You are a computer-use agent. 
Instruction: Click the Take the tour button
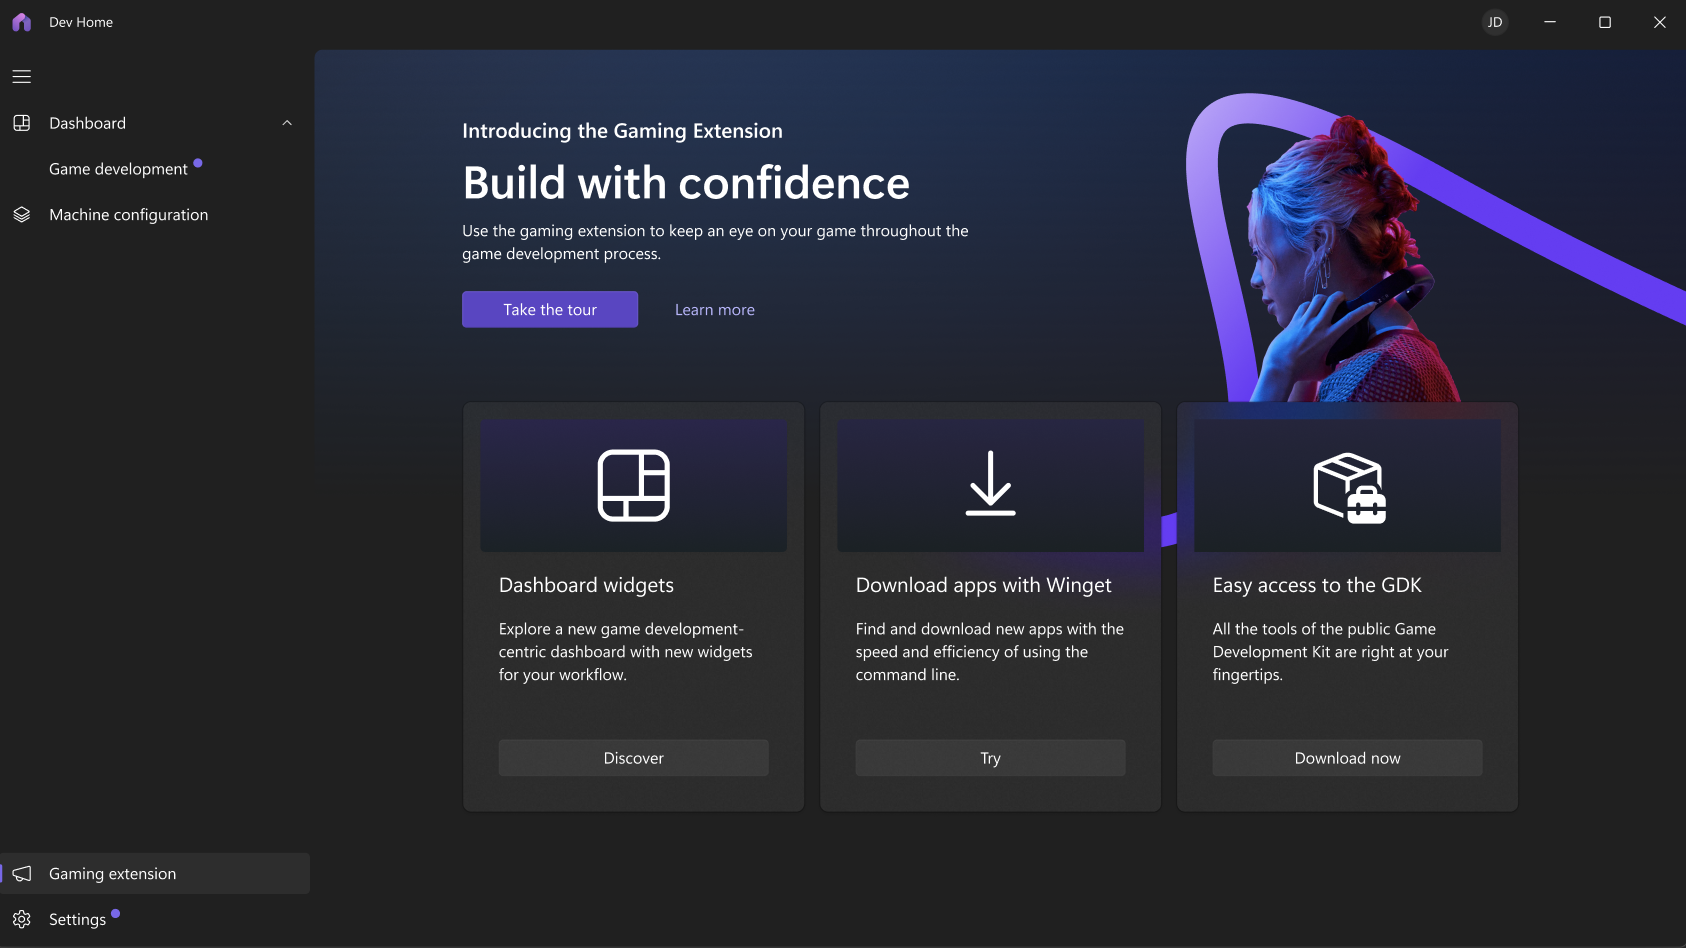(550, 310)
